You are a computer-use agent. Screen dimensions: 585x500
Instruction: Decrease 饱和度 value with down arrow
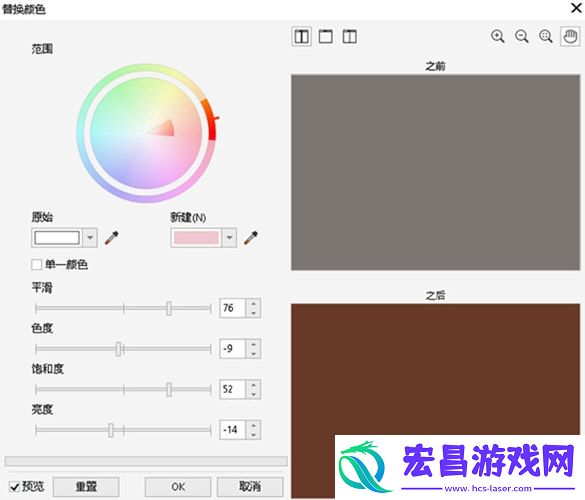tap(253, 394)
